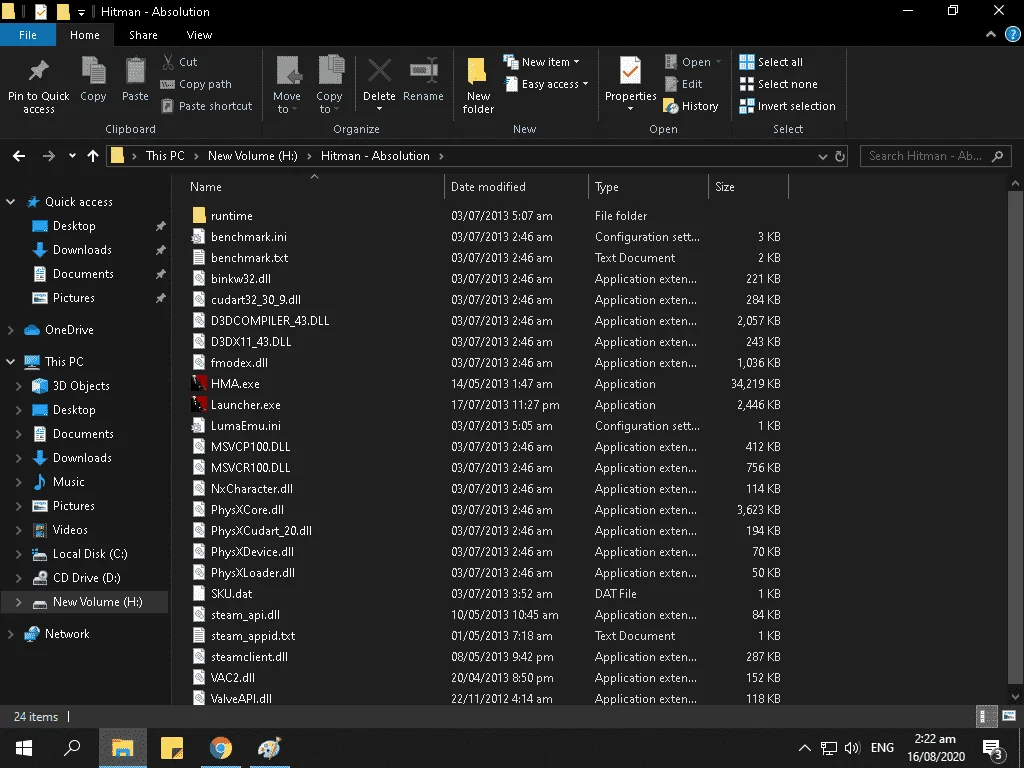Sort by Date modified column header
The width and height of the screenshot is (1024, 768).
pos(517,187)
